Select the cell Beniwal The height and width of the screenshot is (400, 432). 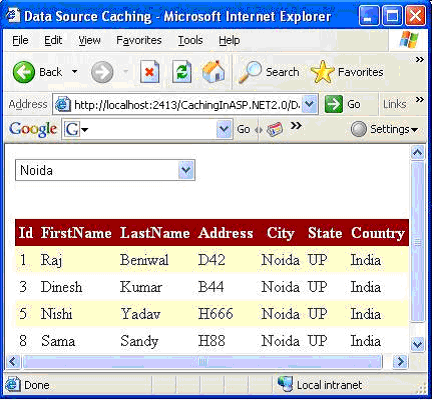tap(144, 260)
